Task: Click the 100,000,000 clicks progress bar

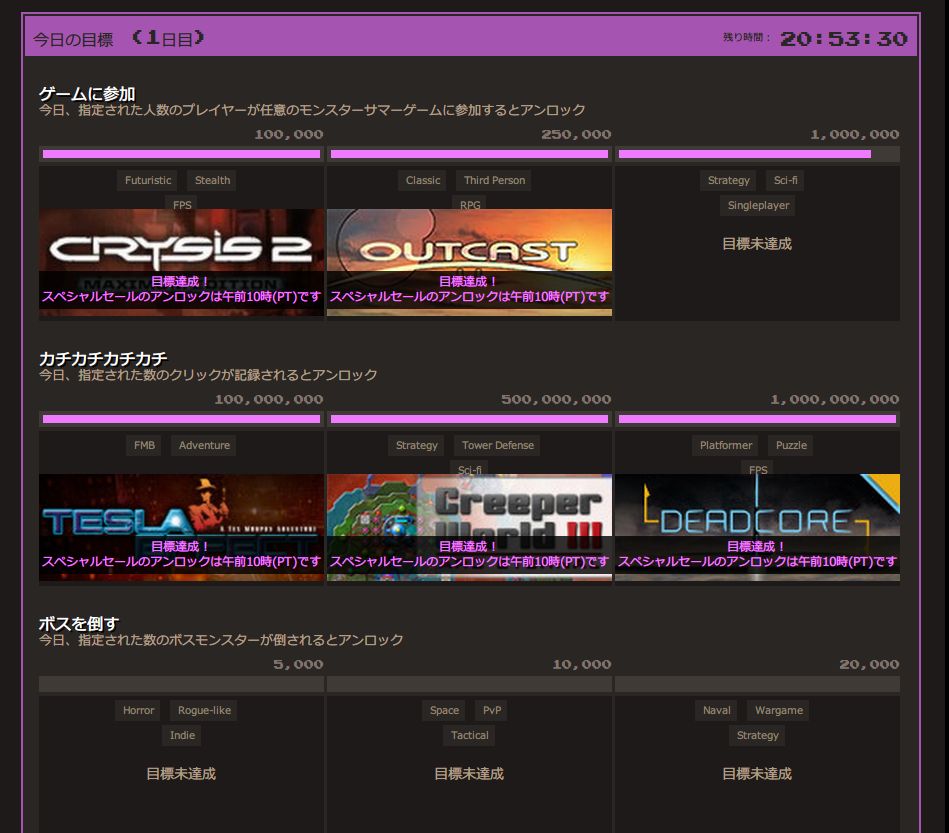Action: pos(181,419)
